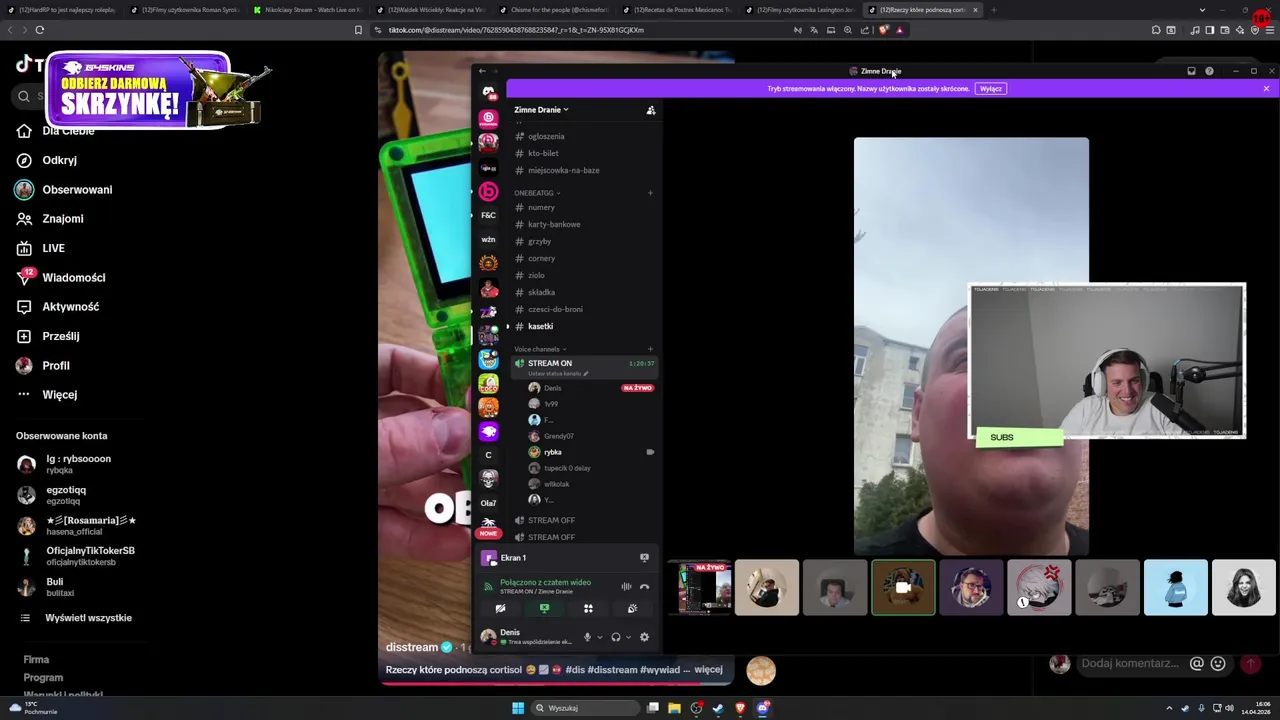Open microphone input options arrow
1280x720 pixels.
click(600, 637)
